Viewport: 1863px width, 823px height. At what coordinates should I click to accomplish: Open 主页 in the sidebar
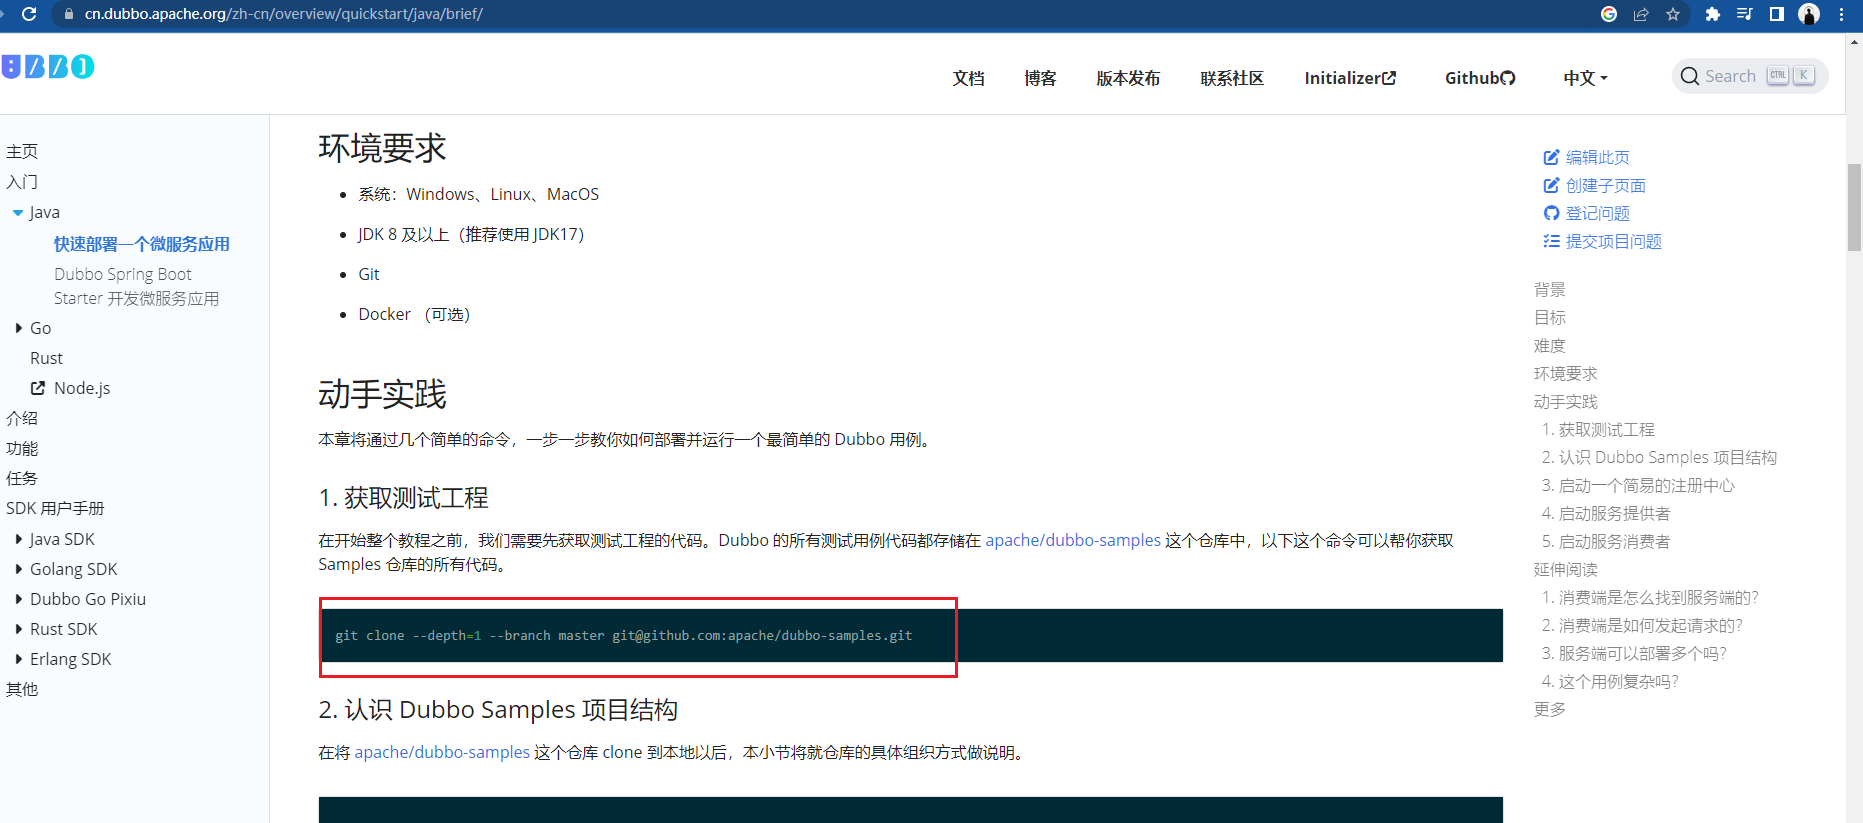[x=22, y=151]
